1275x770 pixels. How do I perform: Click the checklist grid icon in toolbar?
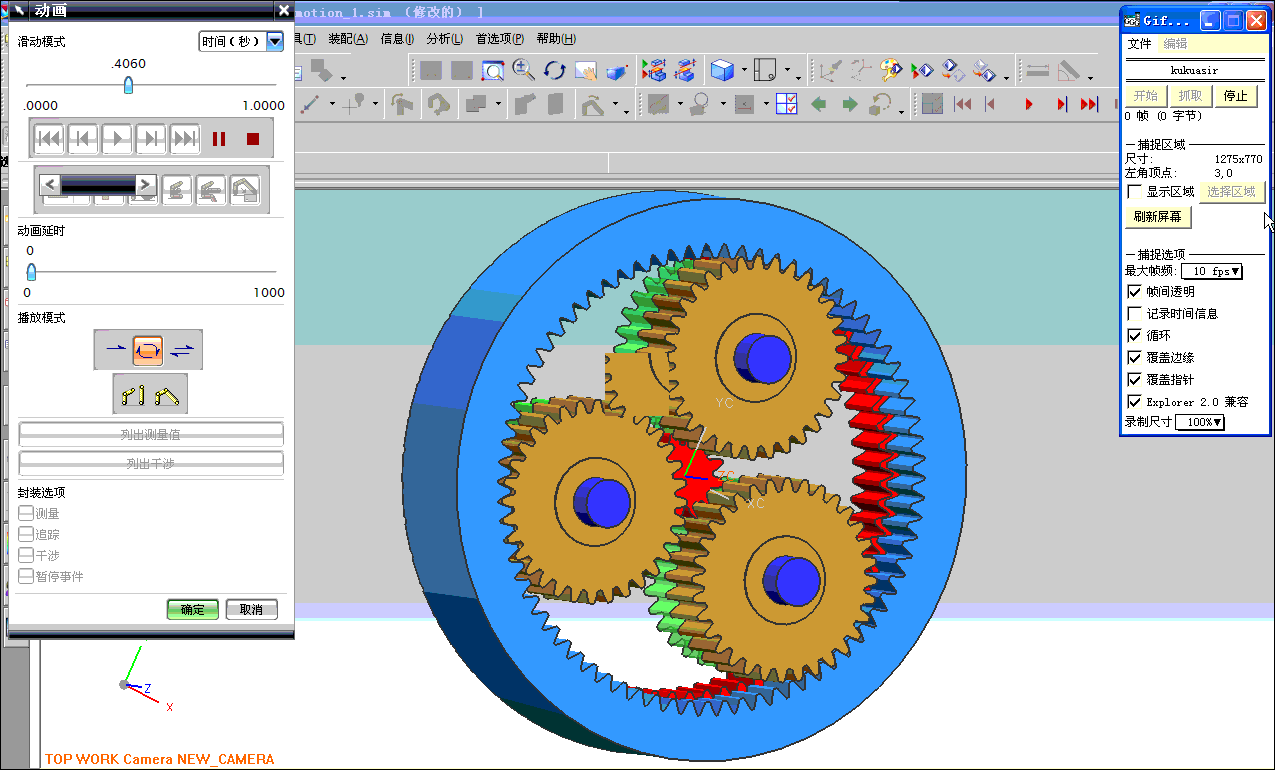coord(786,103)
